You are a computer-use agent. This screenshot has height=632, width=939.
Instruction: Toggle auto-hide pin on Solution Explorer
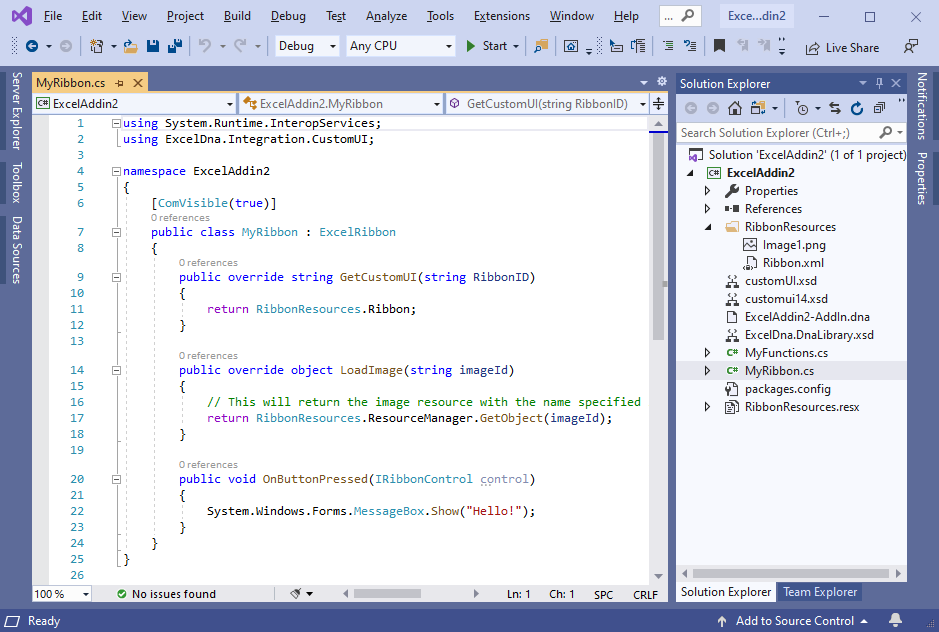[879, 83]
